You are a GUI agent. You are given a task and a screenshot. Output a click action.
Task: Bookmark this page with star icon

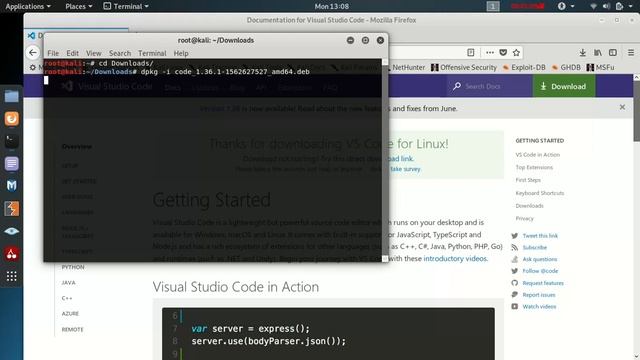(x=516, y=52)
